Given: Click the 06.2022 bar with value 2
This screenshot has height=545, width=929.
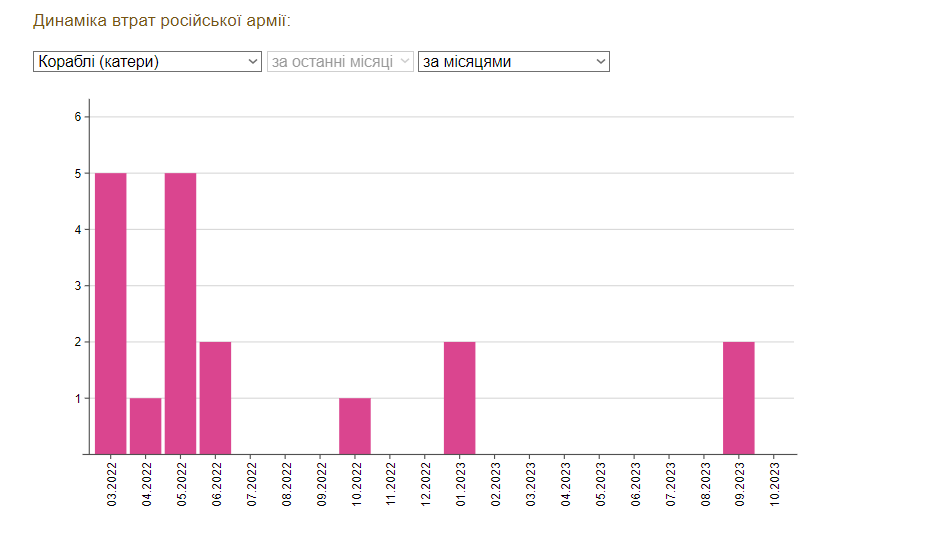Looking at the screenshot, I should (215, 398).
